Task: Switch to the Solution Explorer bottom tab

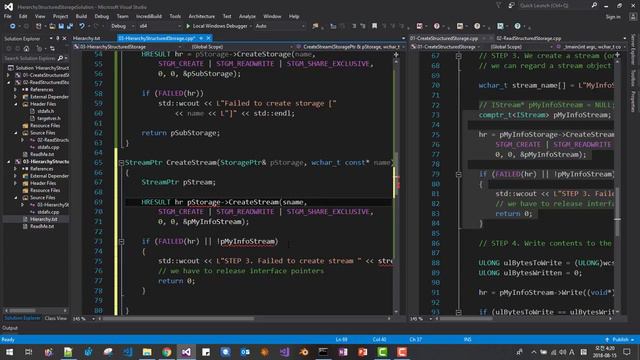Action: coord(22,318)
